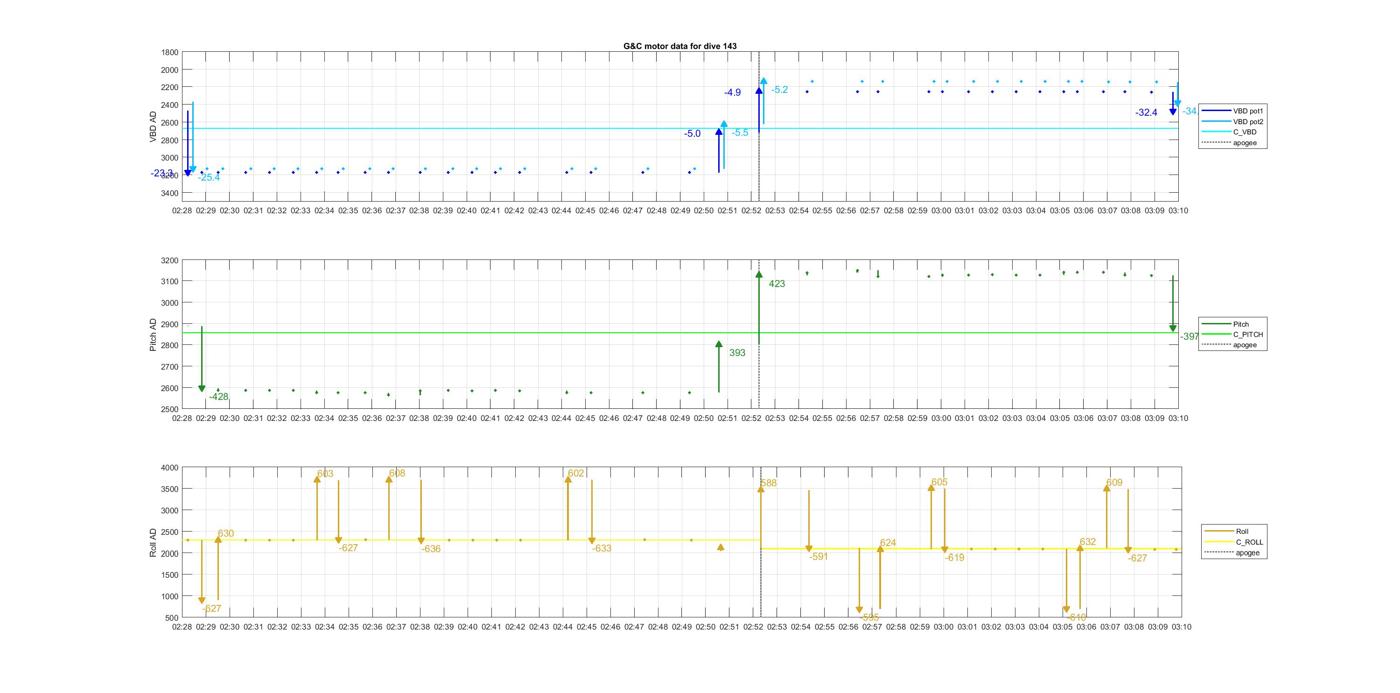
Task: Select the 'C_PITCH' legend entry
Action: click(1233, 335)
